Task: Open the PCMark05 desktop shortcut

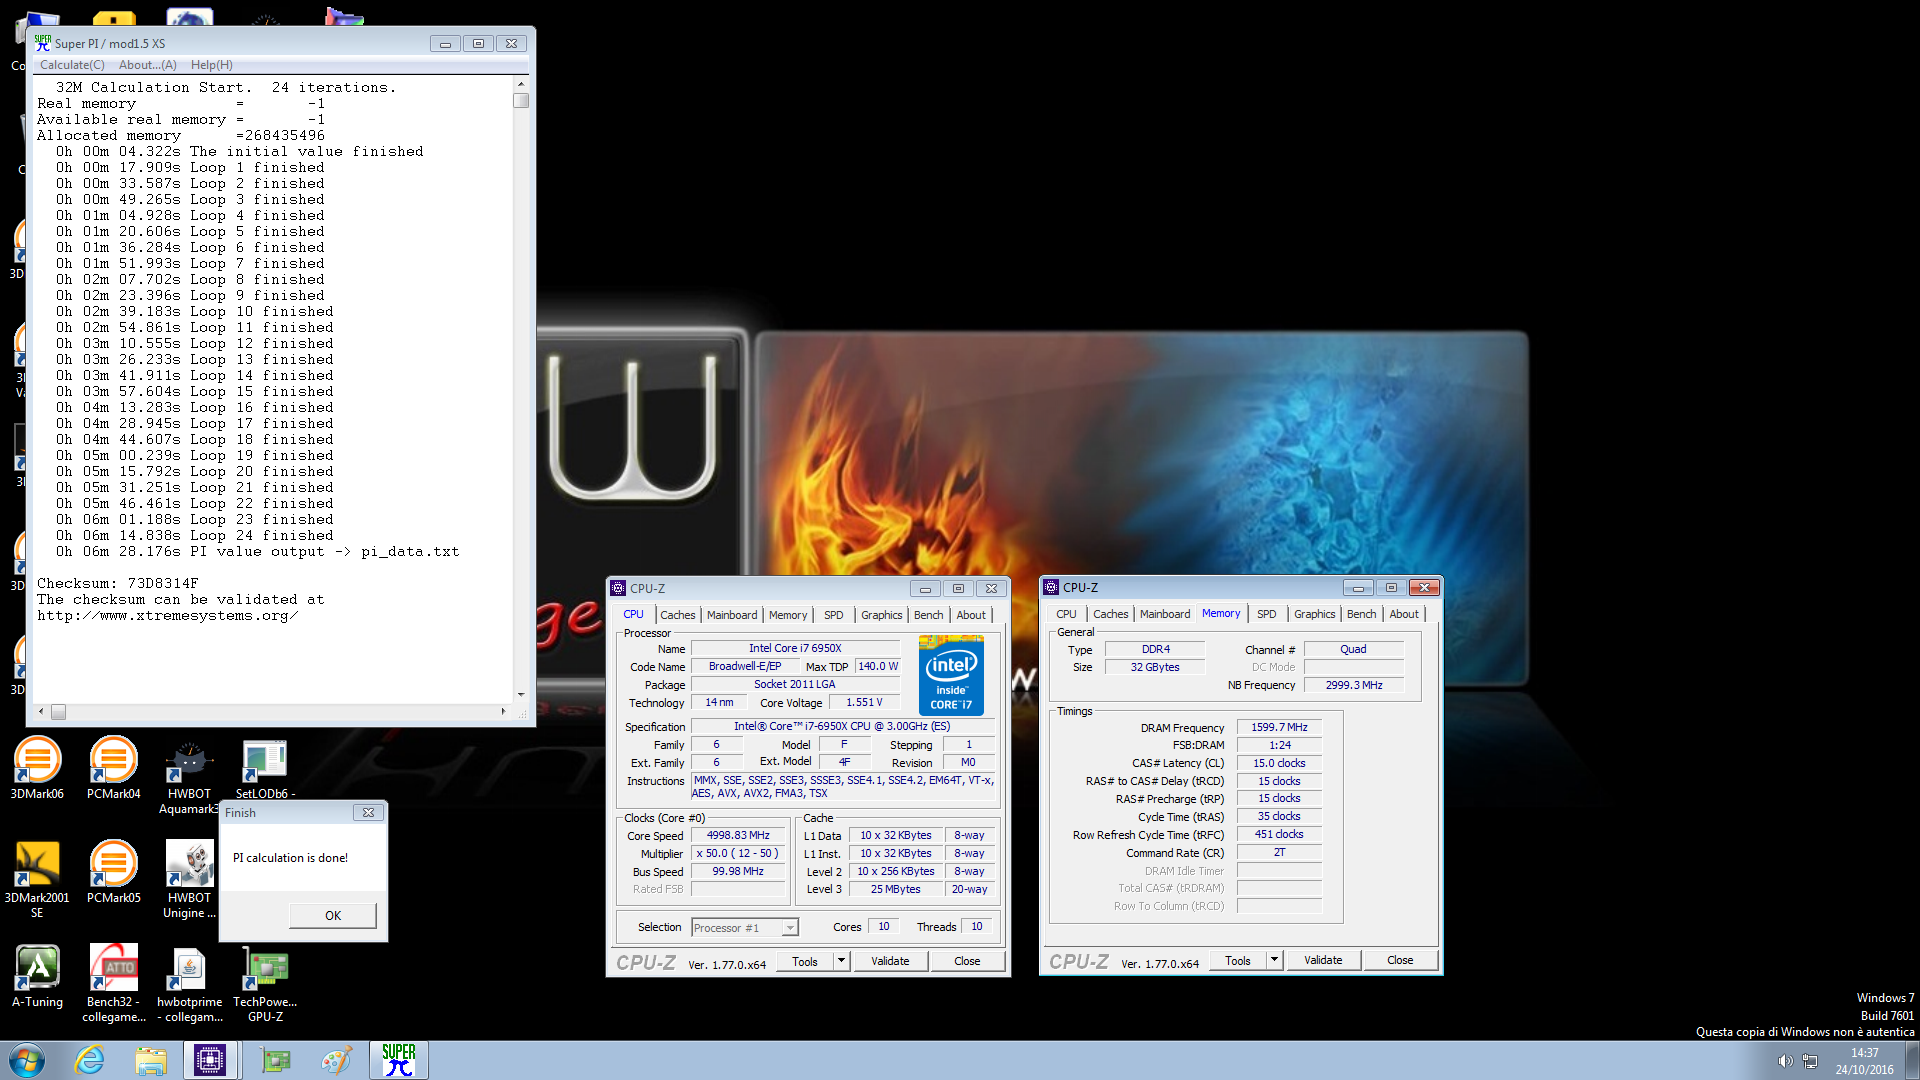Action: tap(113, 872)
